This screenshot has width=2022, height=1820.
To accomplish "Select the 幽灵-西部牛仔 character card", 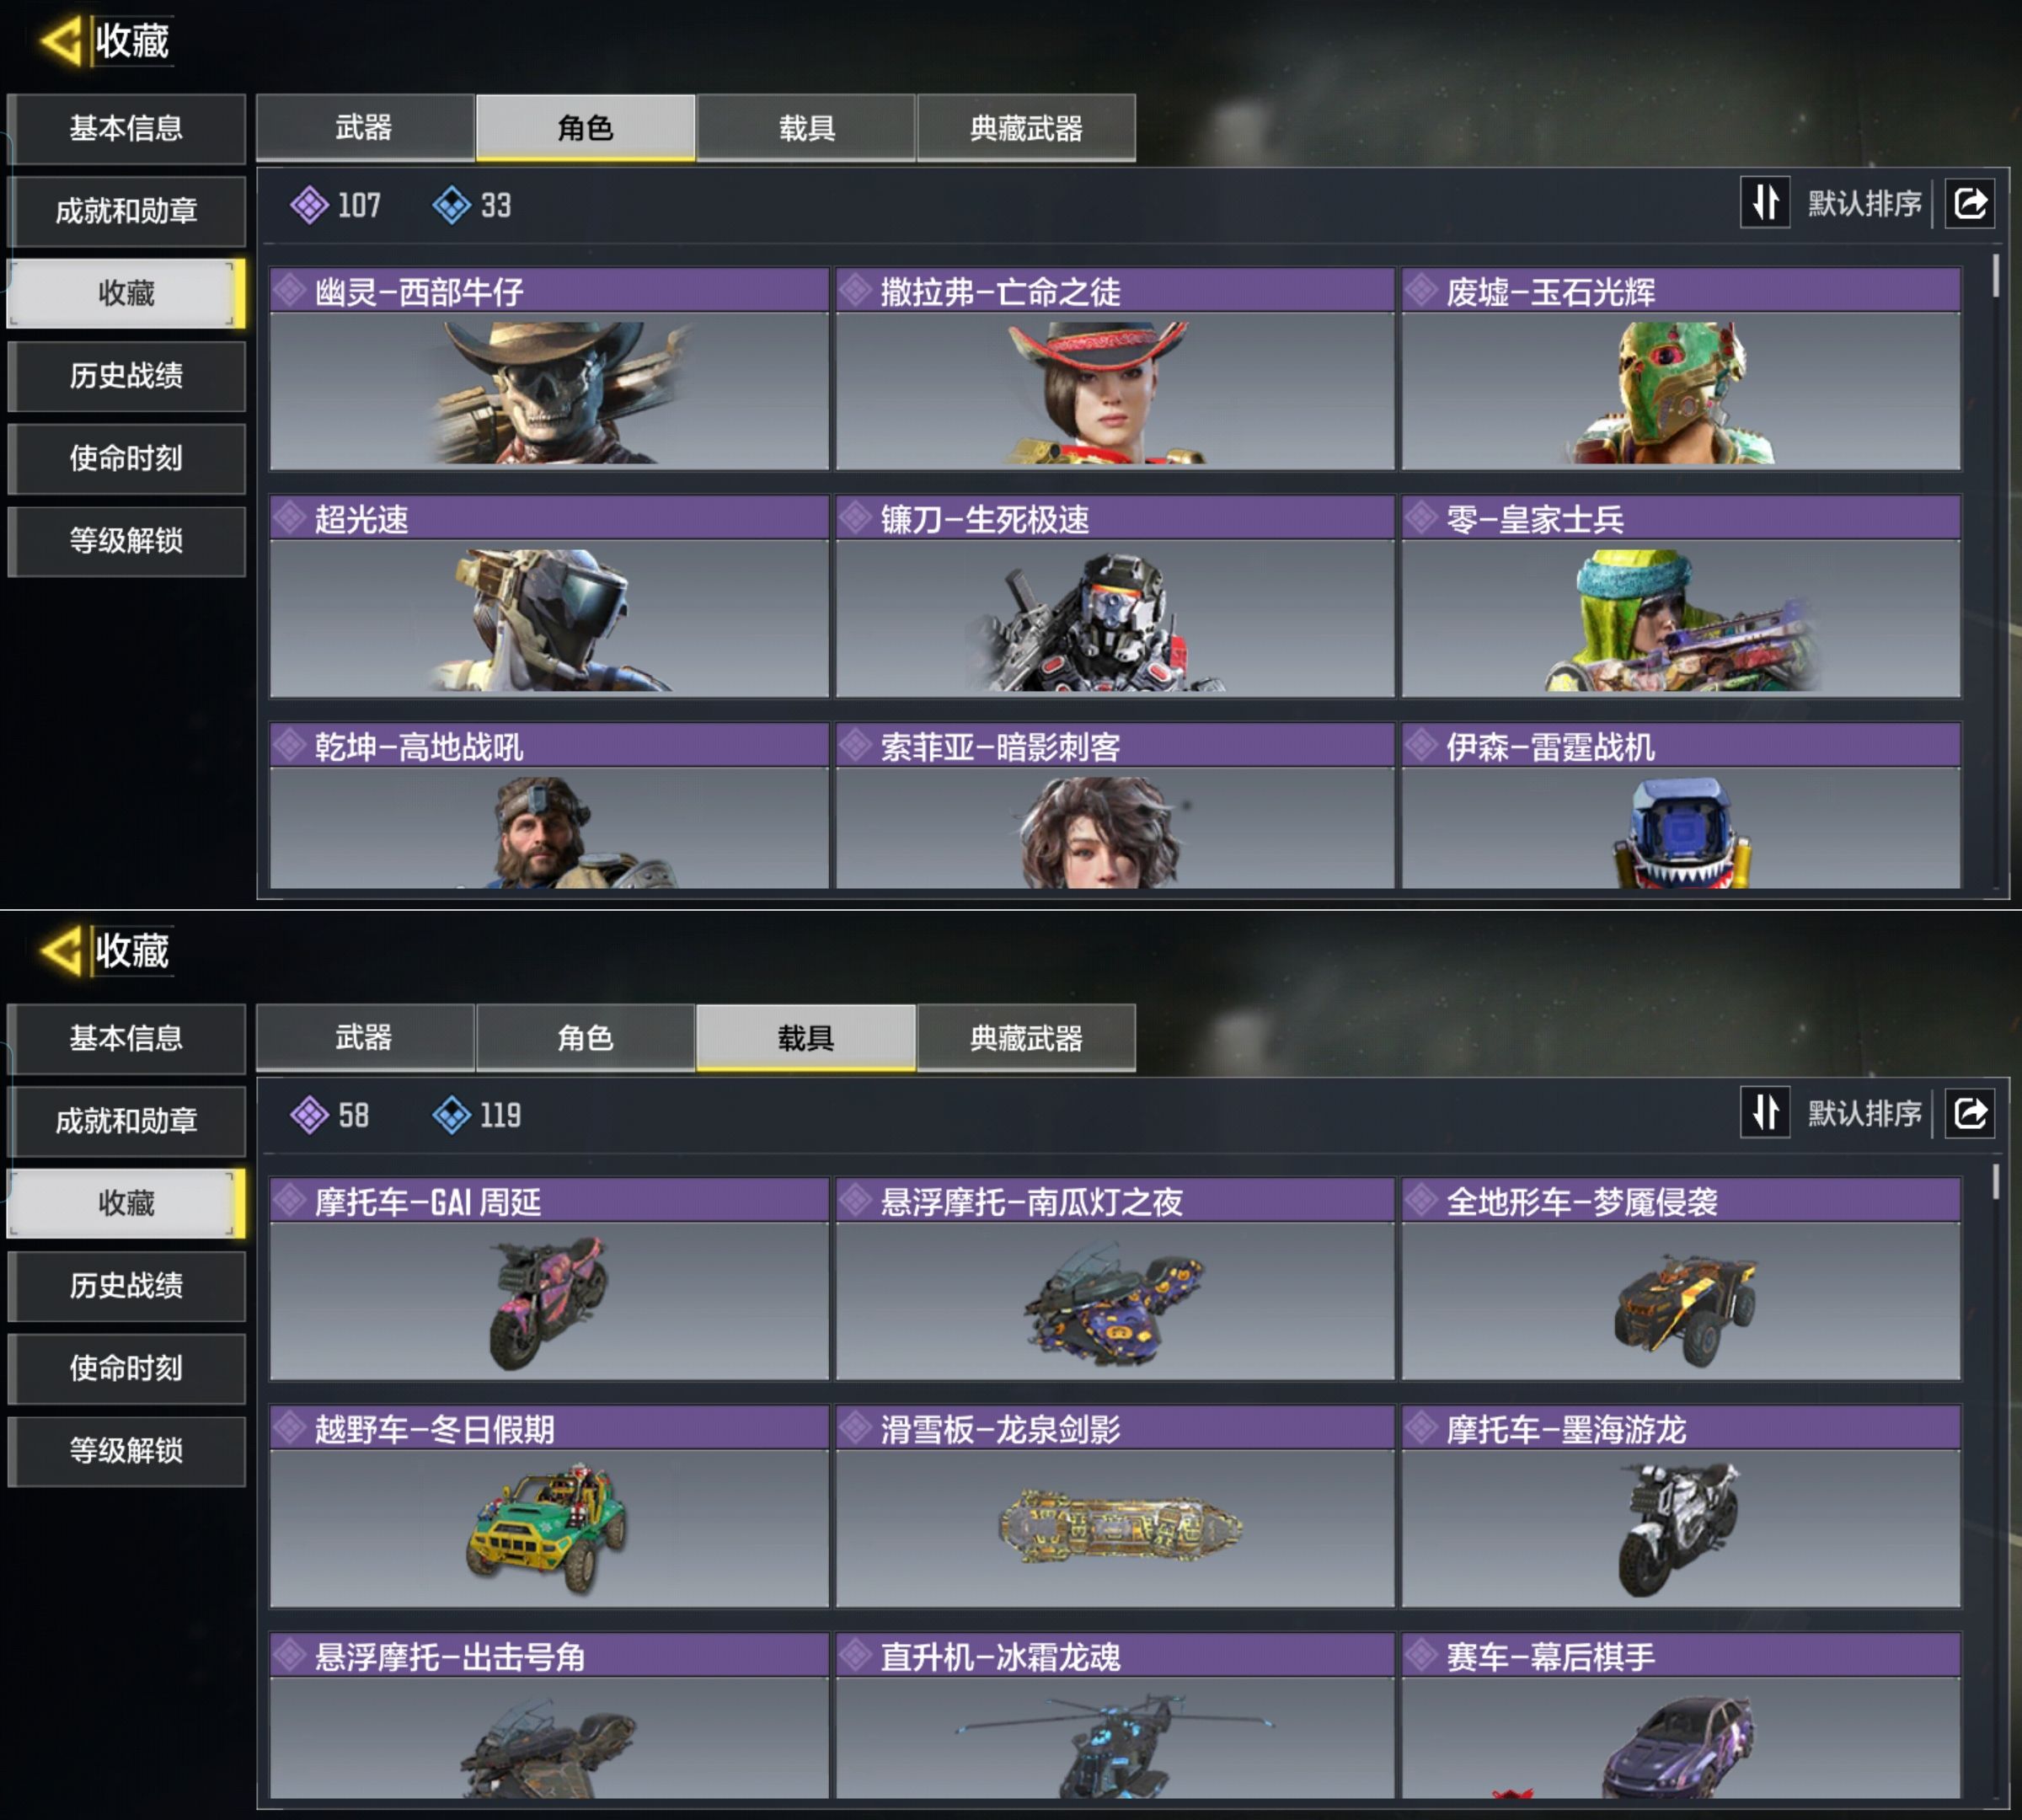I will point(549,369).
